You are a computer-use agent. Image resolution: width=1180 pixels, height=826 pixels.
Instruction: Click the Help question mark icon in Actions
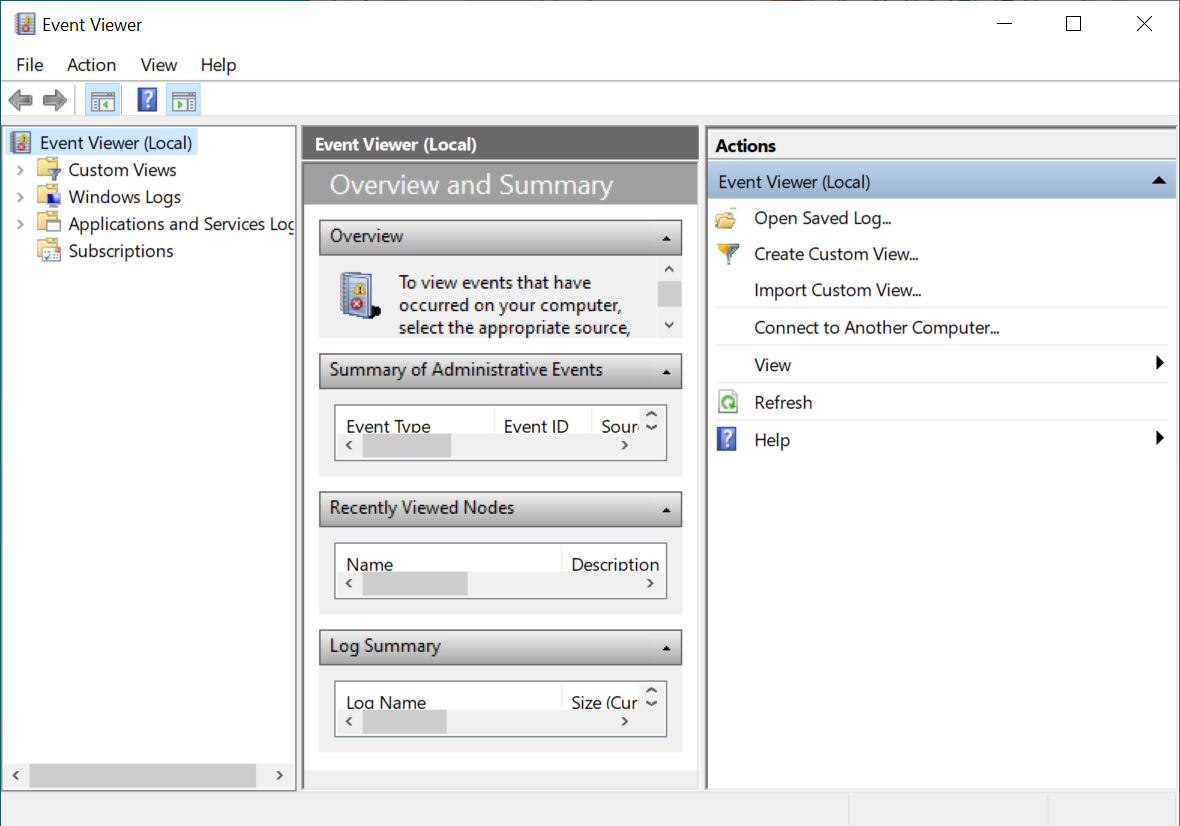tap(727, 439)
